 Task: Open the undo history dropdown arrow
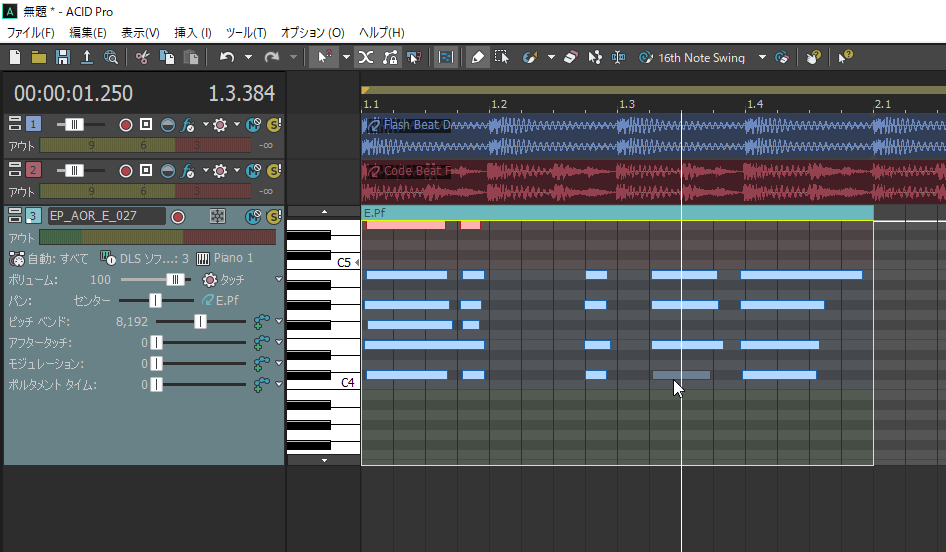coord(248,57)
